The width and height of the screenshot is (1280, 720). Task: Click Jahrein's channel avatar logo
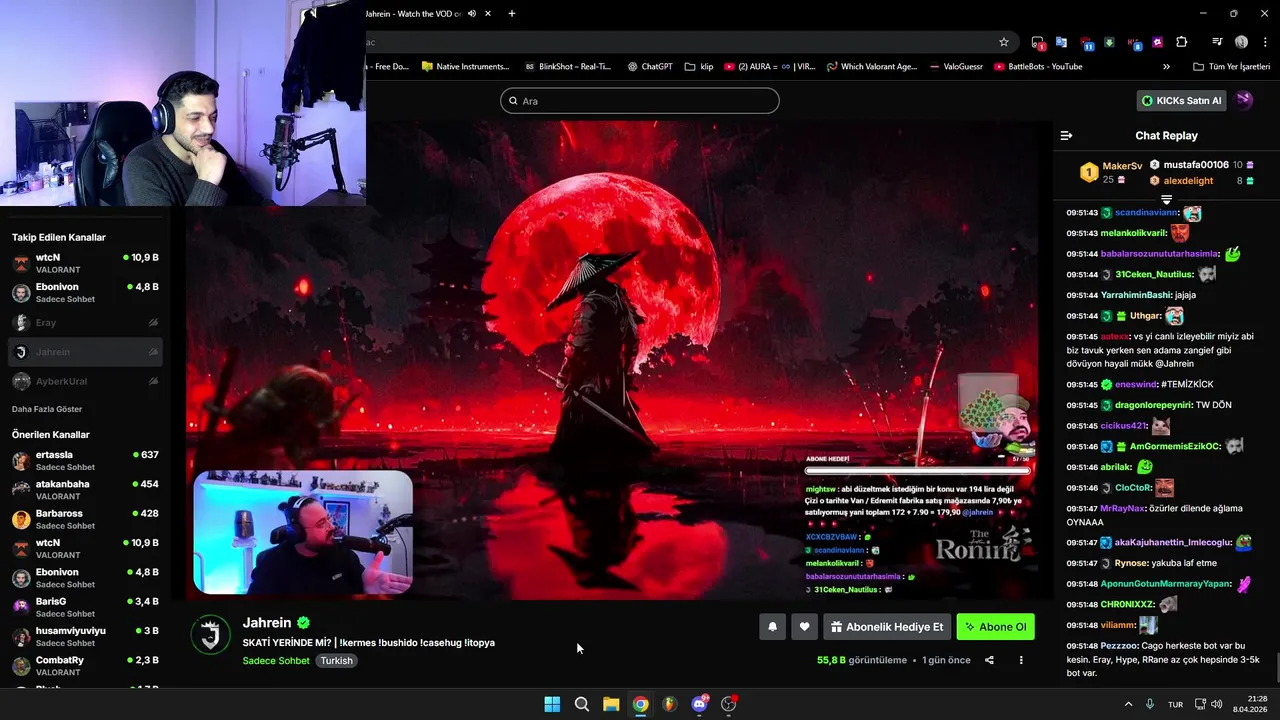coord(211,635)
